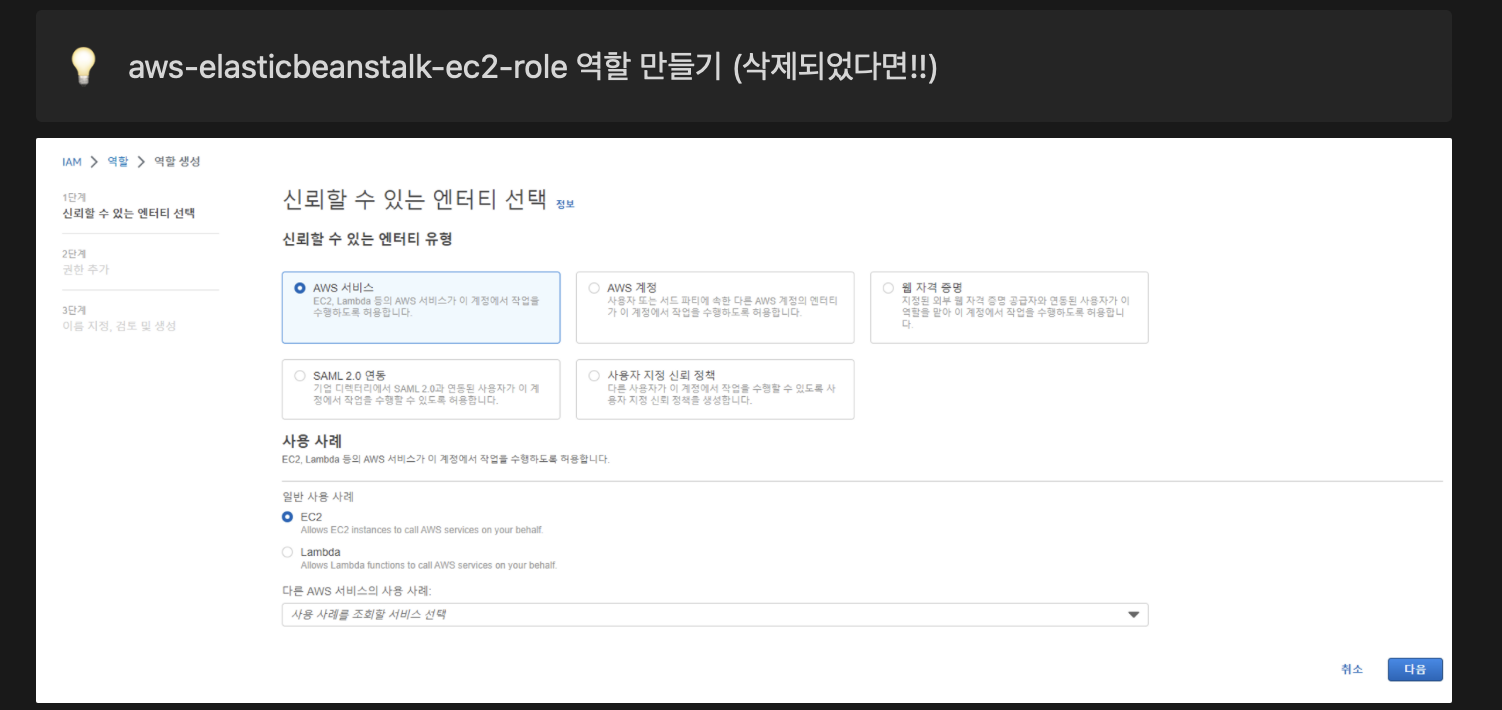Choose the SAML 2.0 연동 radio option
This screenshot has height=710, width=1502.
point(299,376)
